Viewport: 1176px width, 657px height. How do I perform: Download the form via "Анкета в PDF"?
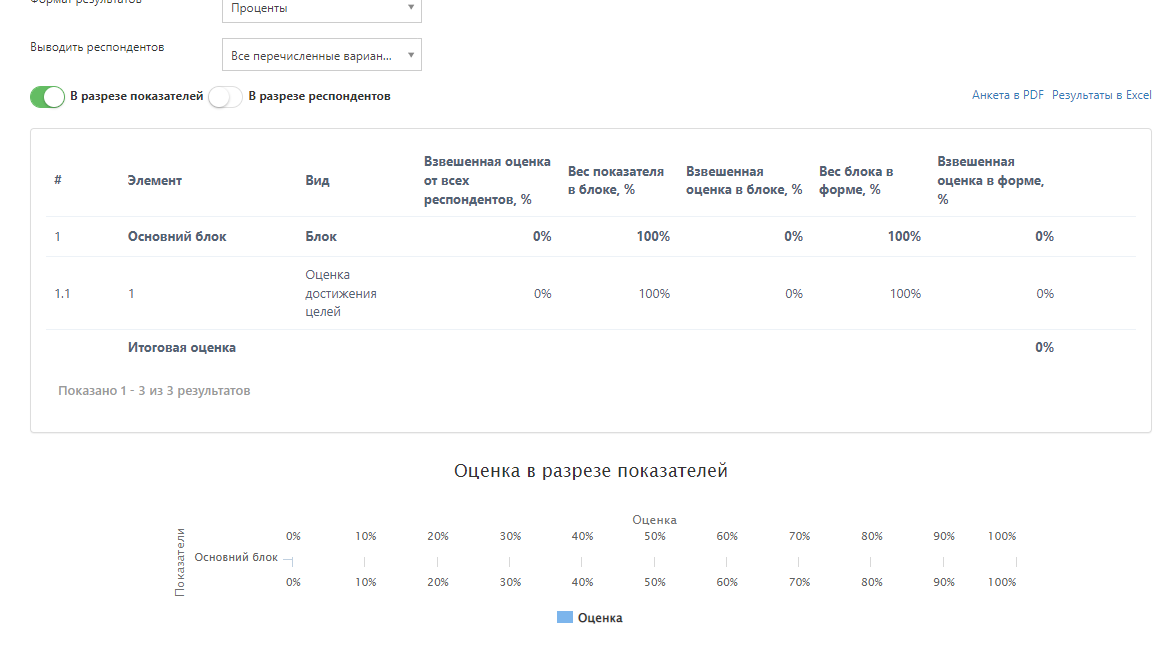coord(1007,95)
